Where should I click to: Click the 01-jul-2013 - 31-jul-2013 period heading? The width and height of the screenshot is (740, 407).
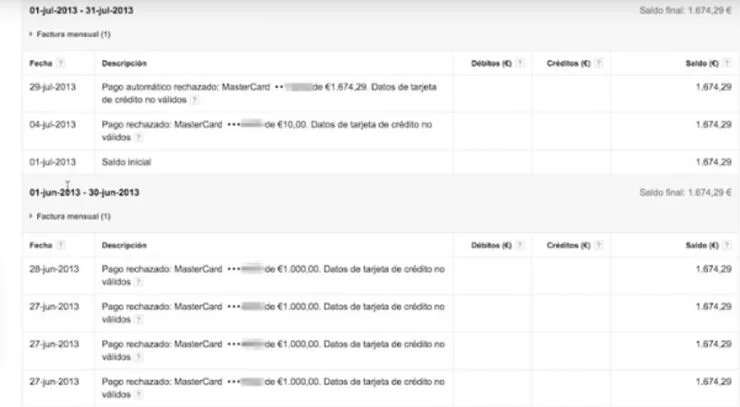click(x=84, y=10)
